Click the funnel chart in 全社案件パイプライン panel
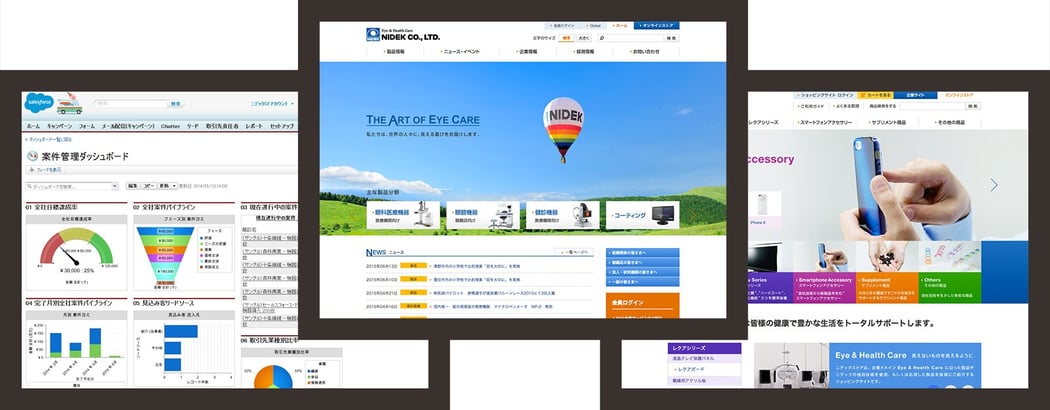Viewport: 1050px width, 410px height. 165,255
